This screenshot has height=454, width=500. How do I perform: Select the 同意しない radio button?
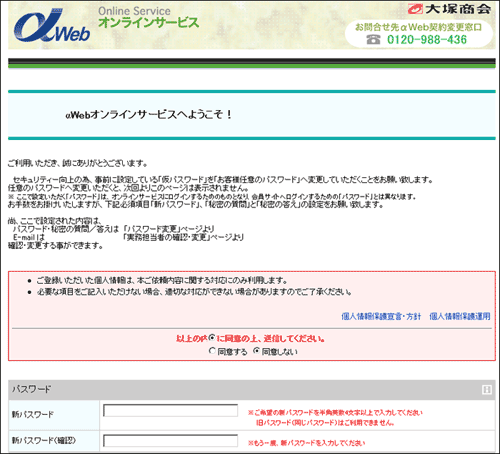pyautogui.click(x=256, y=351)
